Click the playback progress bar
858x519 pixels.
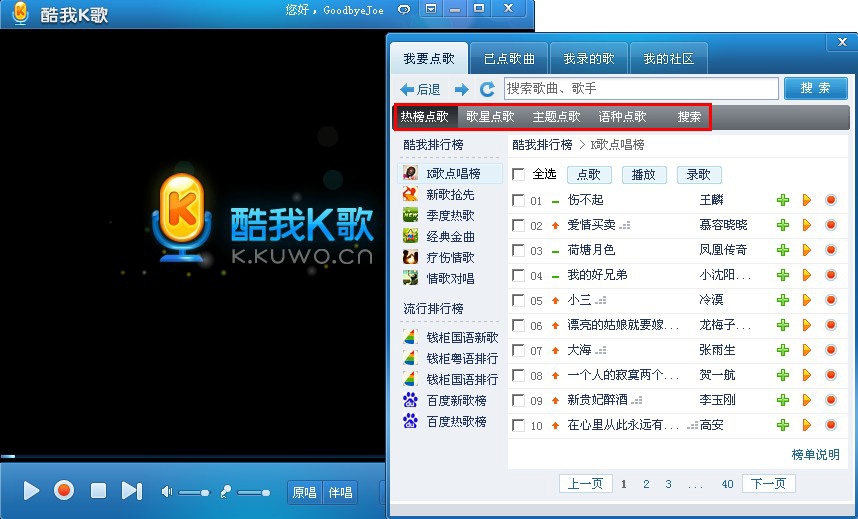pyautogui.click(x=193, y=456)
